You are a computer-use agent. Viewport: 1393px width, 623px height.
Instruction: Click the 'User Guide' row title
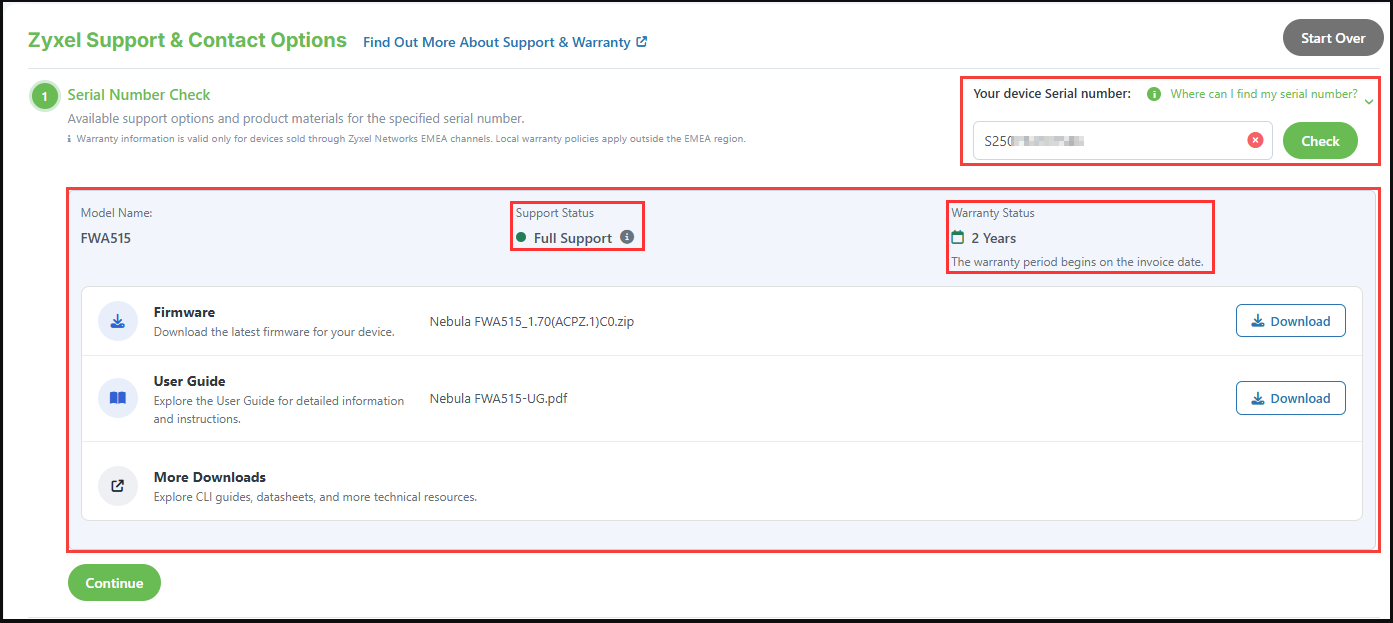point(189,381)
